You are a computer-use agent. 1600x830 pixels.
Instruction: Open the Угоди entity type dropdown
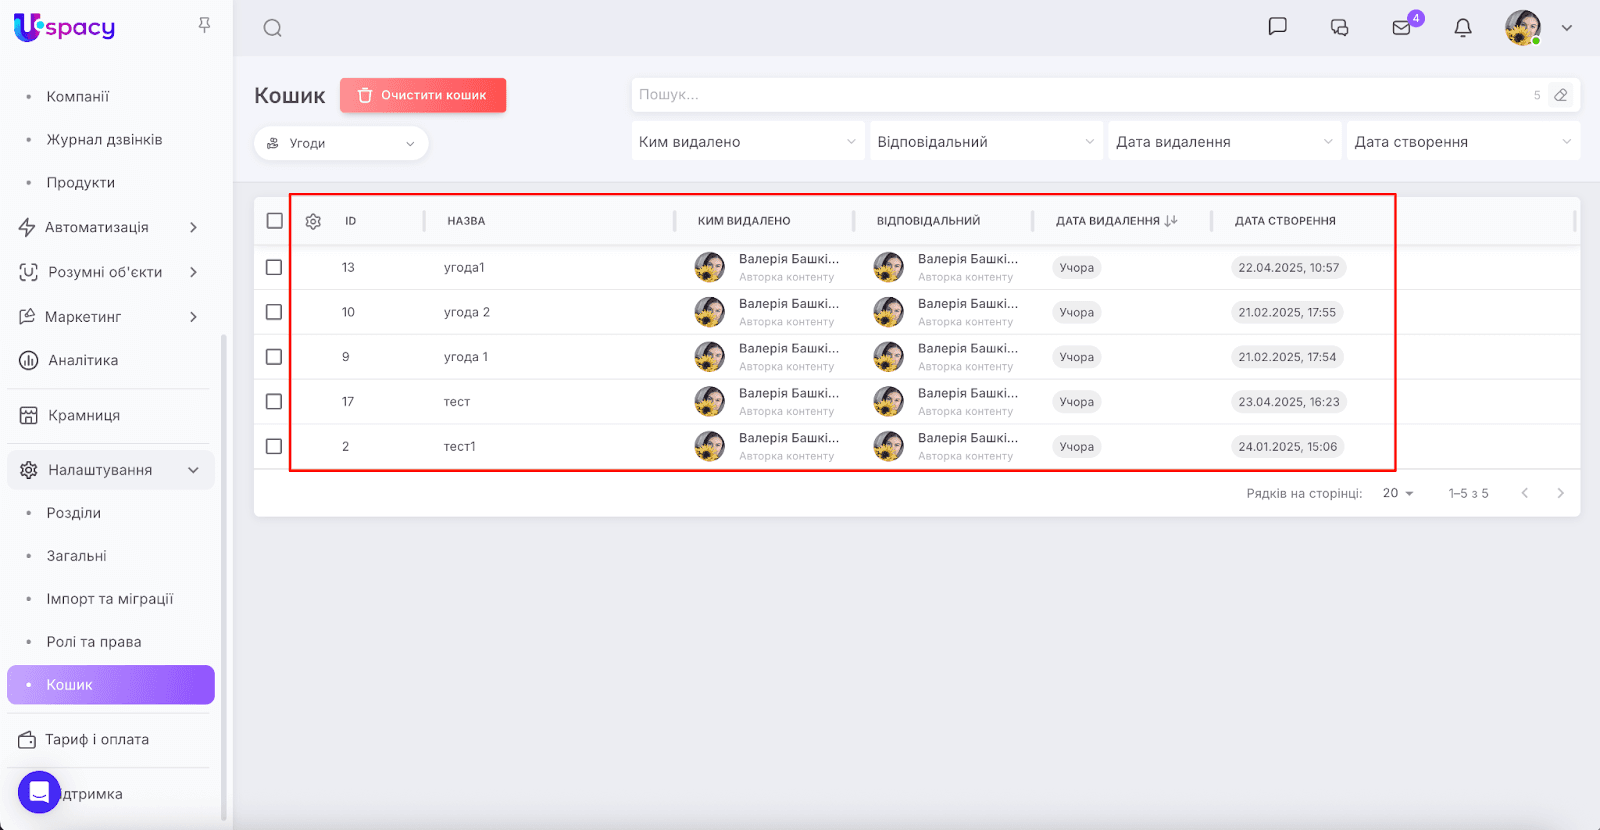pyautogui.click(x=341, y=143)
